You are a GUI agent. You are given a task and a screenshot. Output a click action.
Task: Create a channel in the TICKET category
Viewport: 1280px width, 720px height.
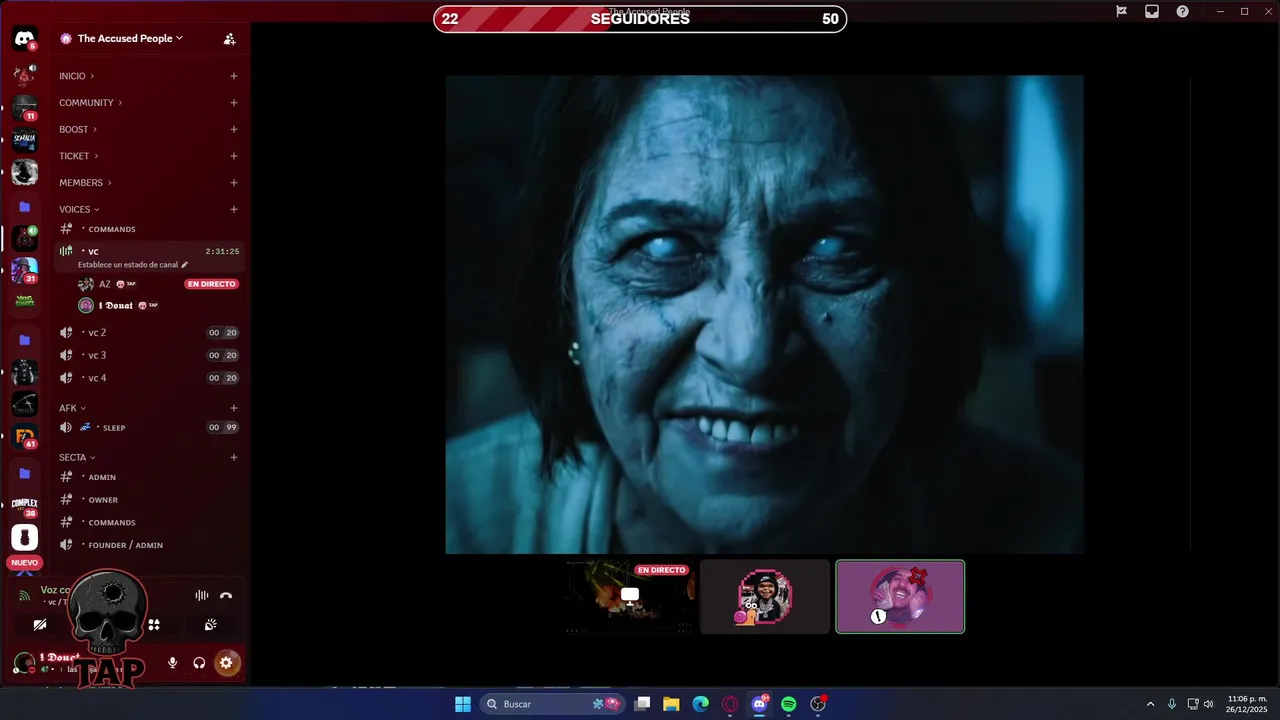tap(234, 156)
